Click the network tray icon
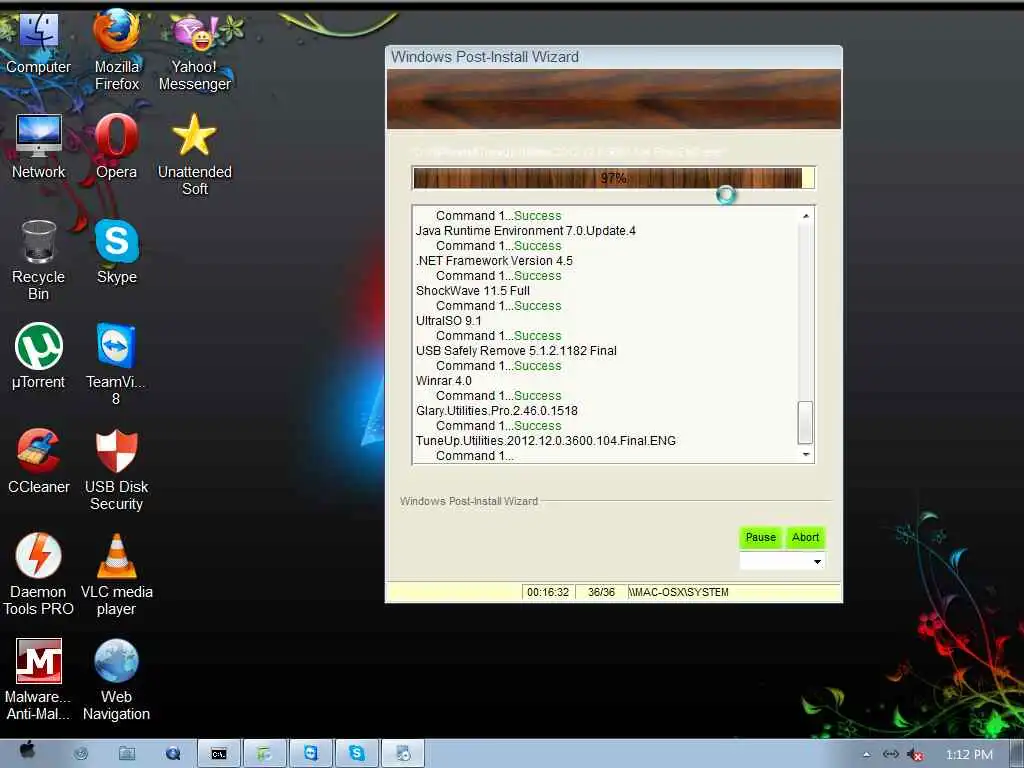Image resolution: width=1024 pixels, height=768 pixels. pos(891,754)
